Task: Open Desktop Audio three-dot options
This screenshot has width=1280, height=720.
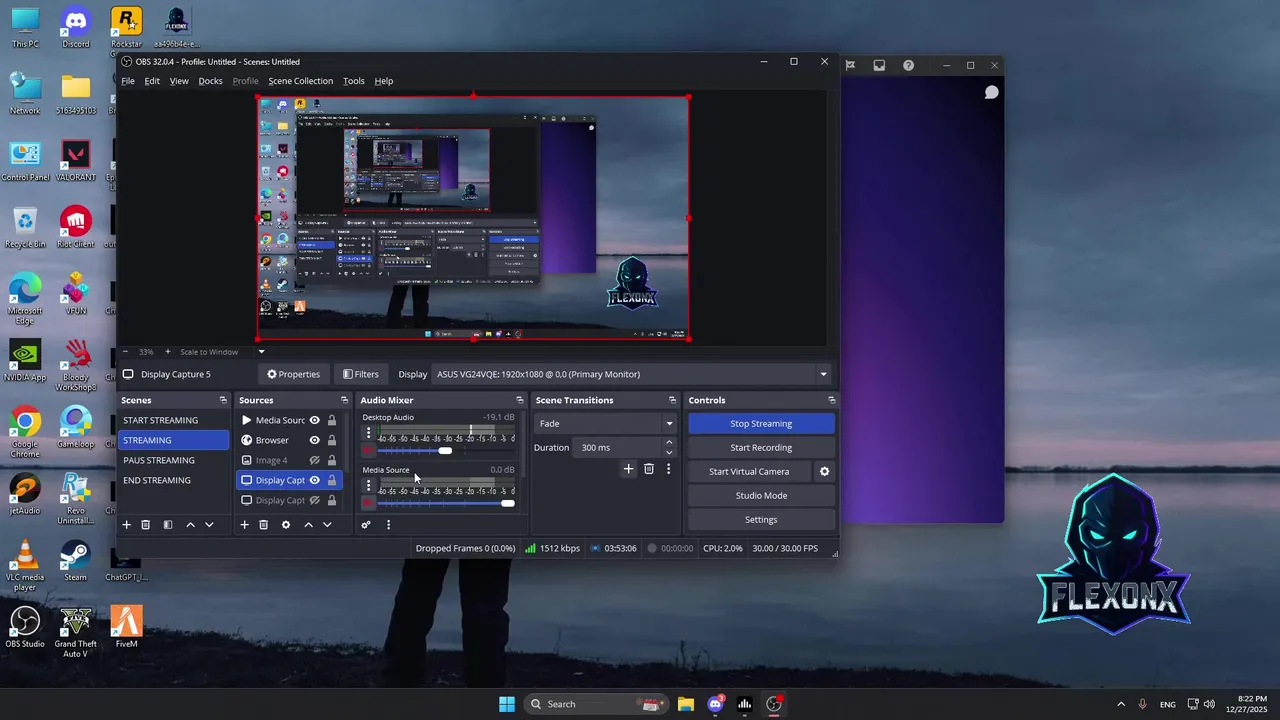Action: [368, 433]
